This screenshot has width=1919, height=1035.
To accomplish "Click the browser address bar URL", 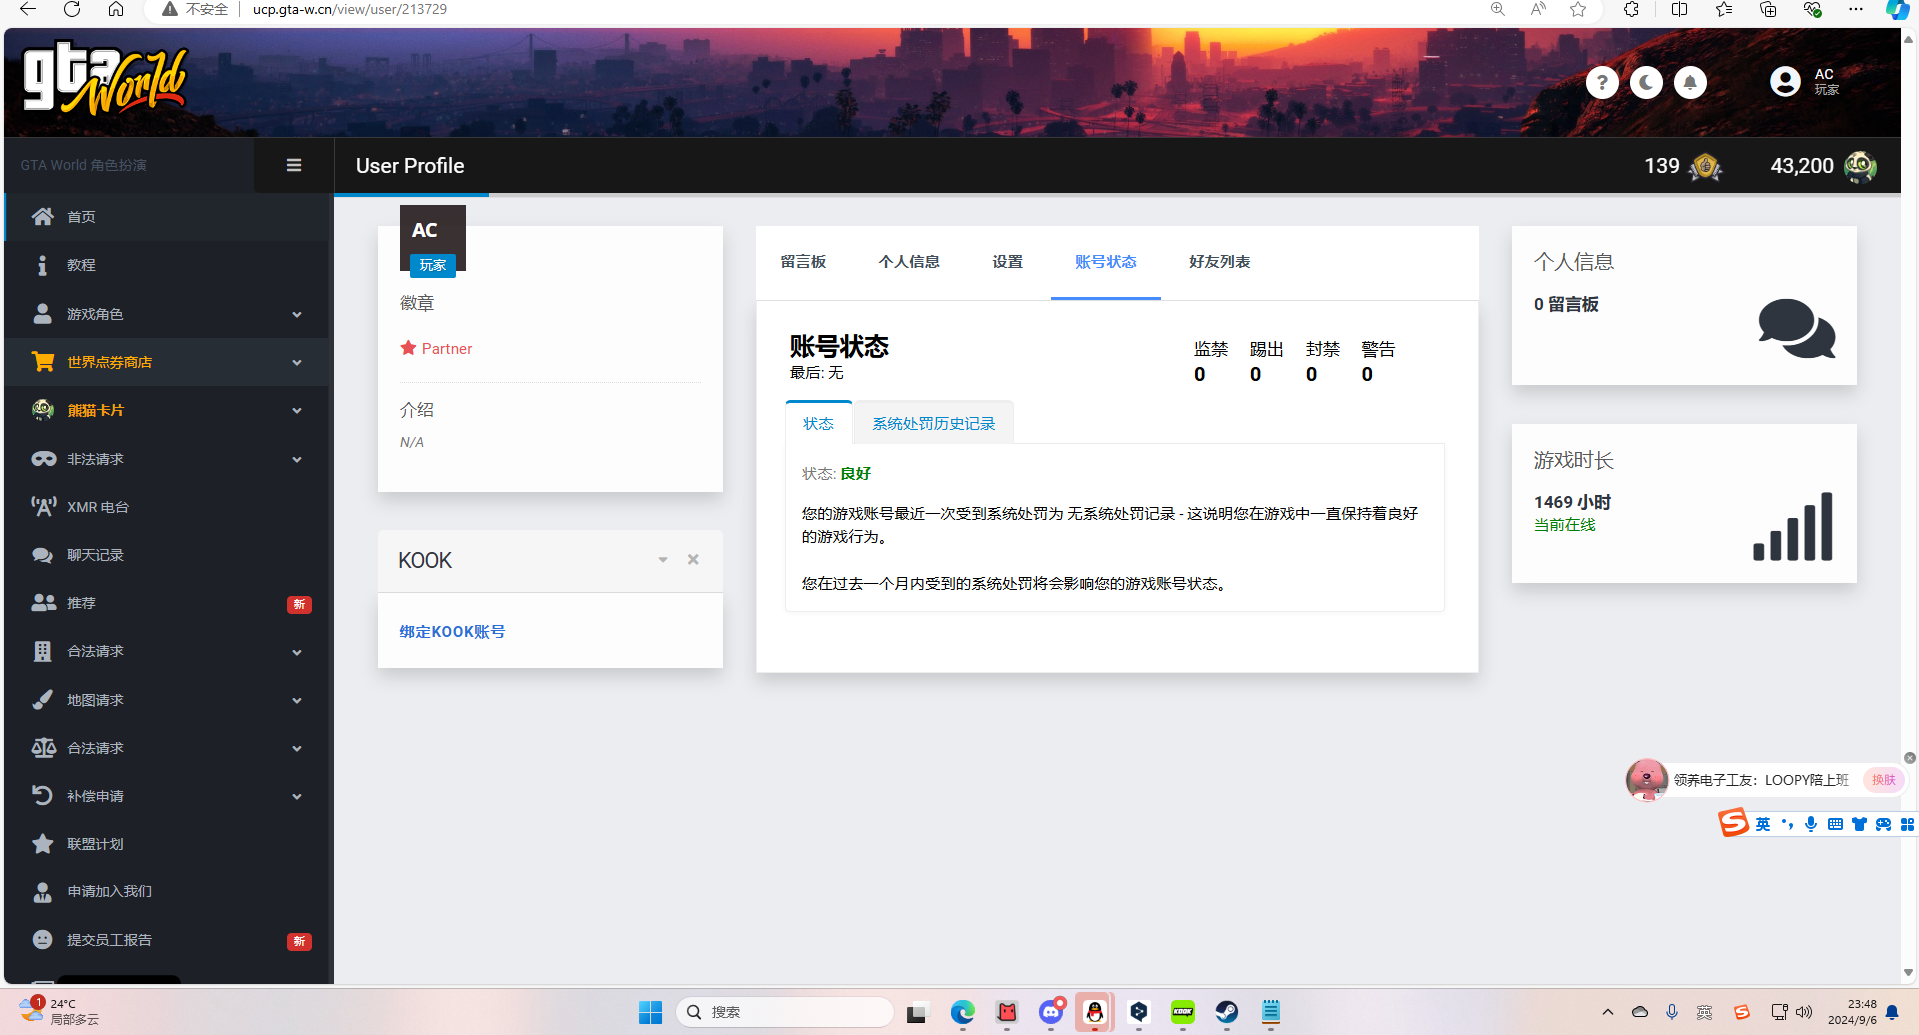I will click(x=349, y=10).
